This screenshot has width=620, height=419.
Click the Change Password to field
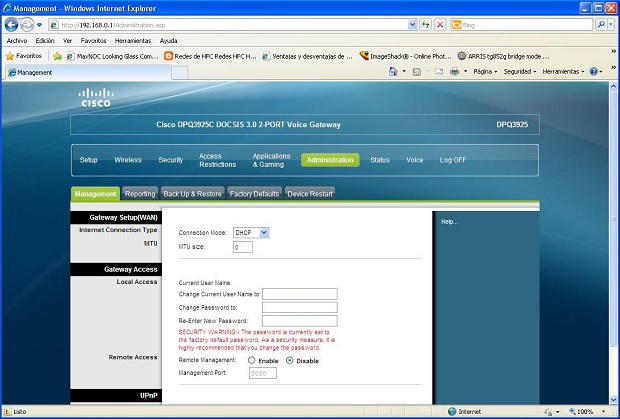coord(300,308)
